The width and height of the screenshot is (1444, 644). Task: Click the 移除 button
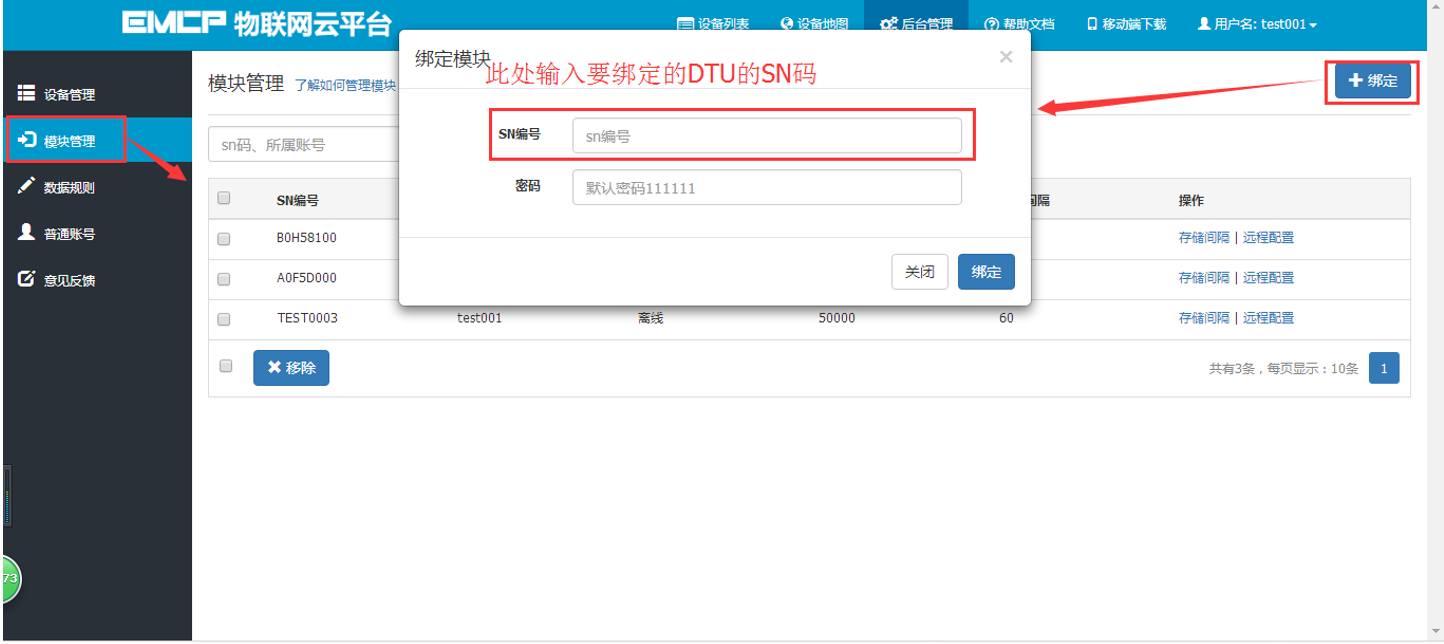click(291, 368)
